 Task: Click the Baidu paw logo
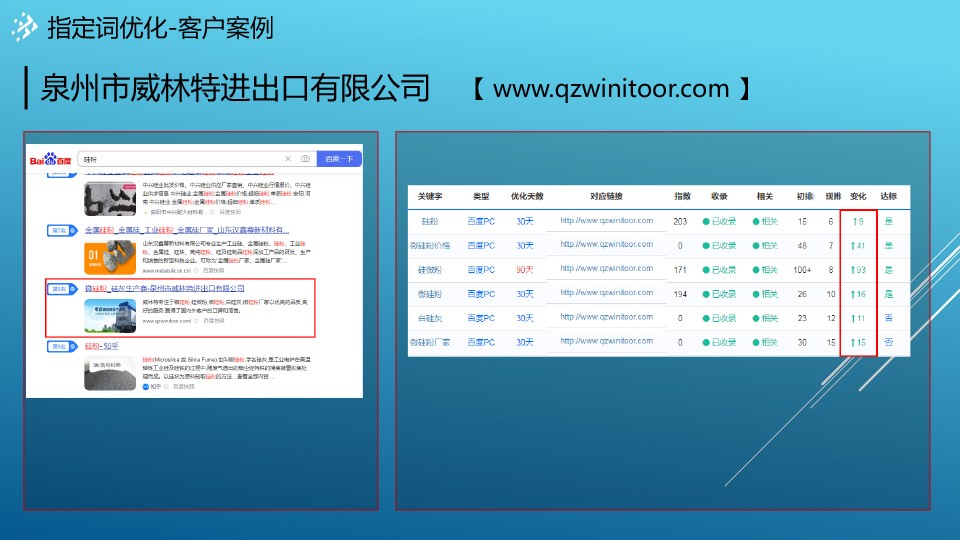coord(50,159)
